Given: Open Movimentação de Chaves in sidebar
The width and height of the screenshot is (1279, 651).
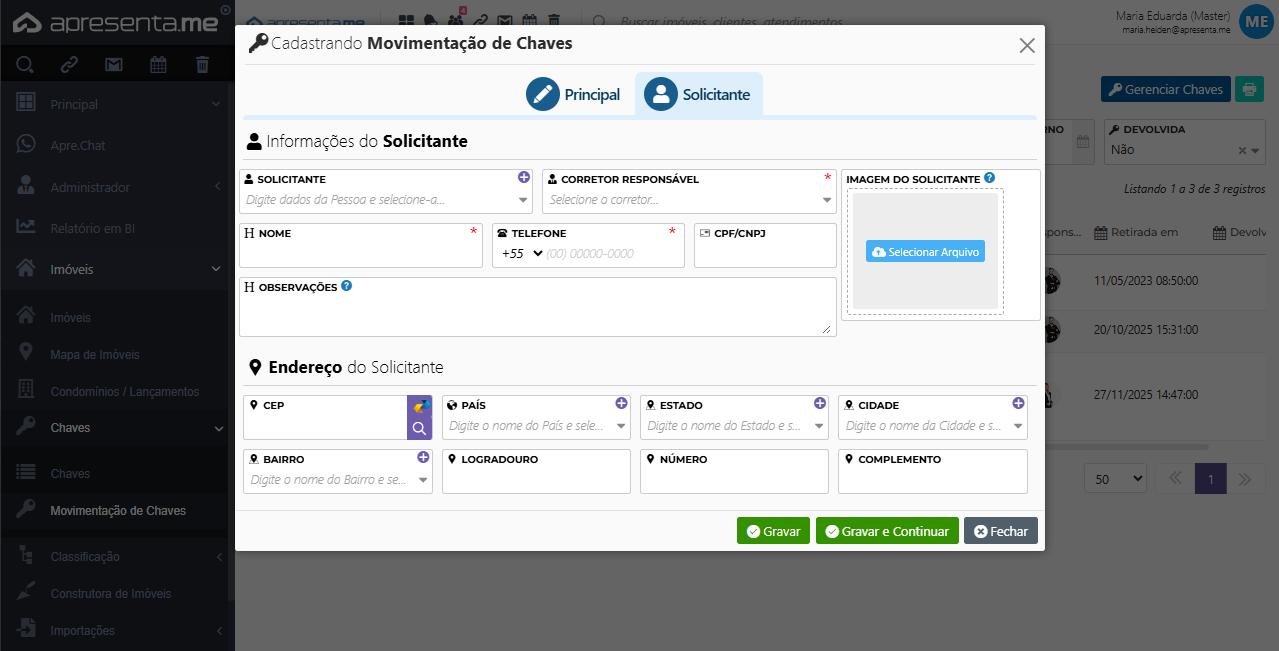Looking at the screenshot, I should [x=118, y=511].
